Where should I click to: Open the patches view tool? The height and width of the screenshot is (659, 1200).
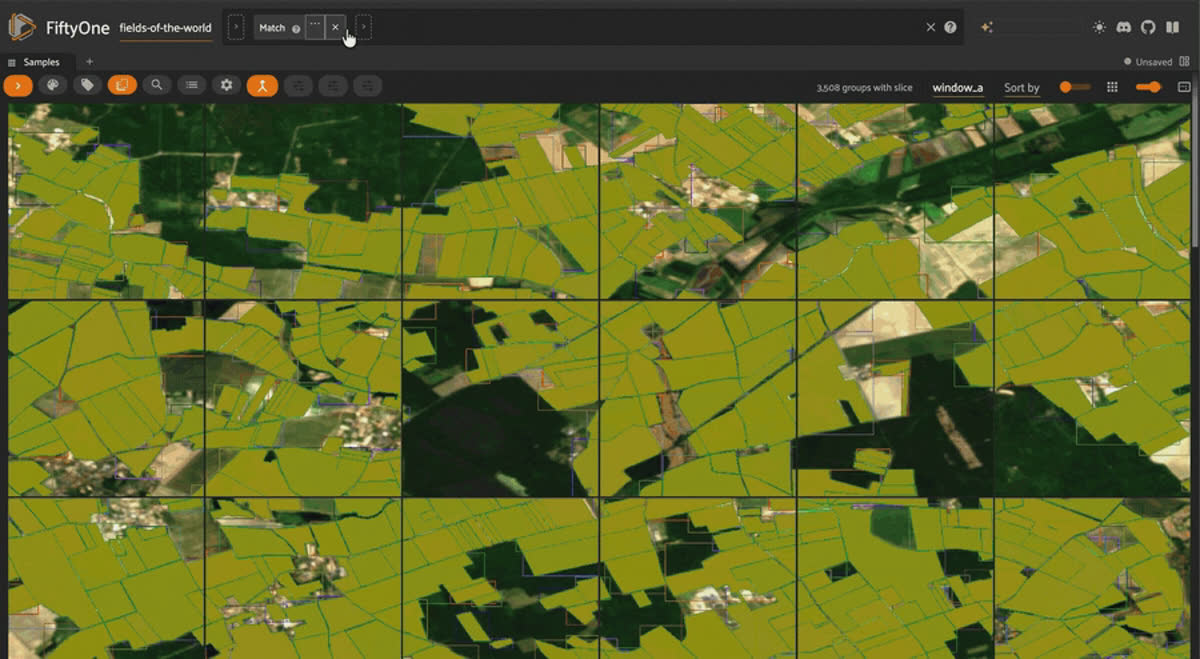[x=122, y=86]
